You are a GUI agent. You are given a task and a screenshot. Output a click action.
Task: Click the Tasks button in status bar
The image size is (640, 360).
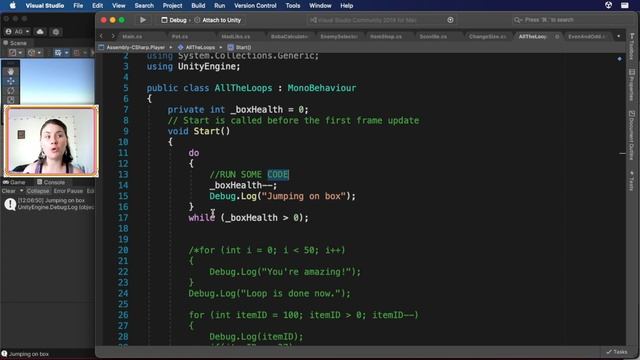[617, 351]
